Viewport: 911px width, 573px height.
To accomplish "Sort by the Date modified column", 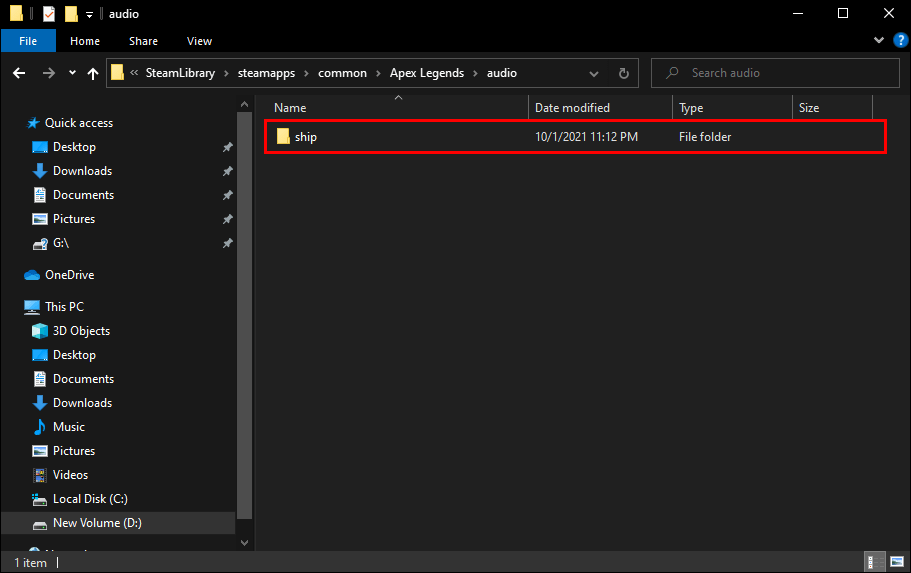I will point(572,108).
